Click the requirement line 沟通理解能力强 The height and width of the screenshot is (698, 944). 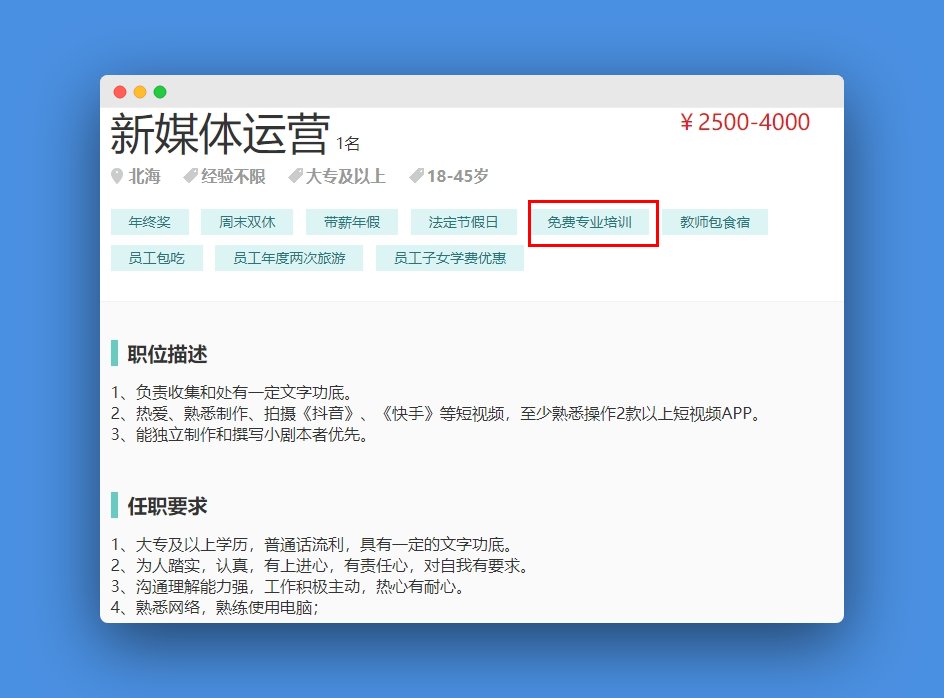288,587
